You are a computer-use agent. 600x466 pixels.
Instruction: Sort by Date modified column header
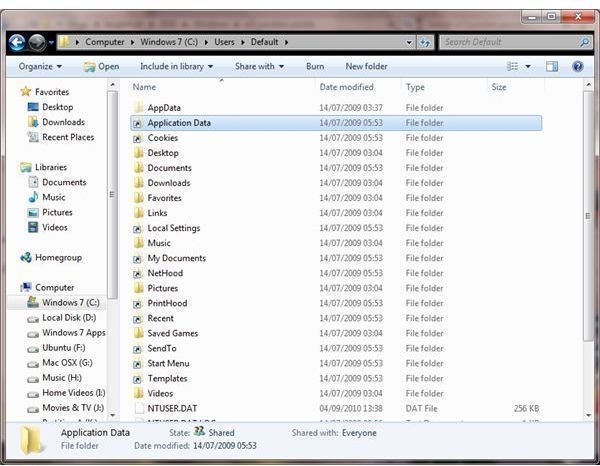tap(346, 87)
